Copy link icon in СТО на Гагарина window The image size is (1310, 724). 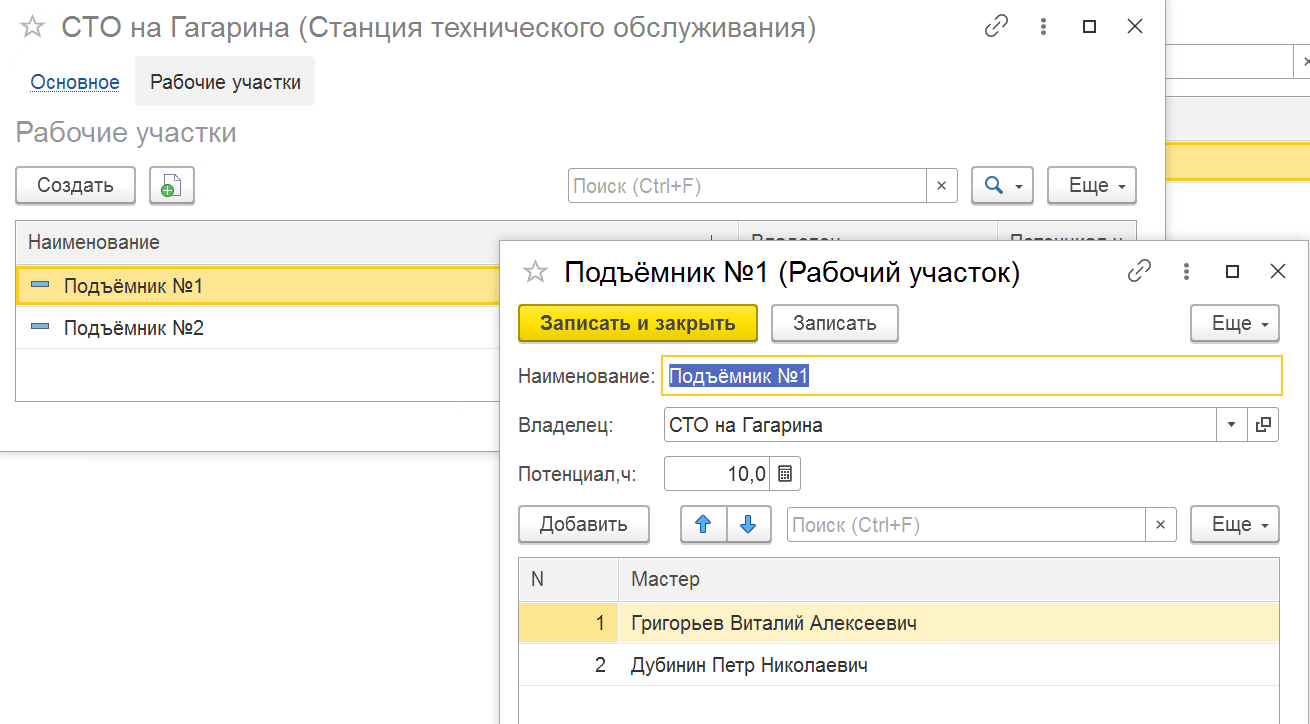pyautogui.click(x=996, y=27)
